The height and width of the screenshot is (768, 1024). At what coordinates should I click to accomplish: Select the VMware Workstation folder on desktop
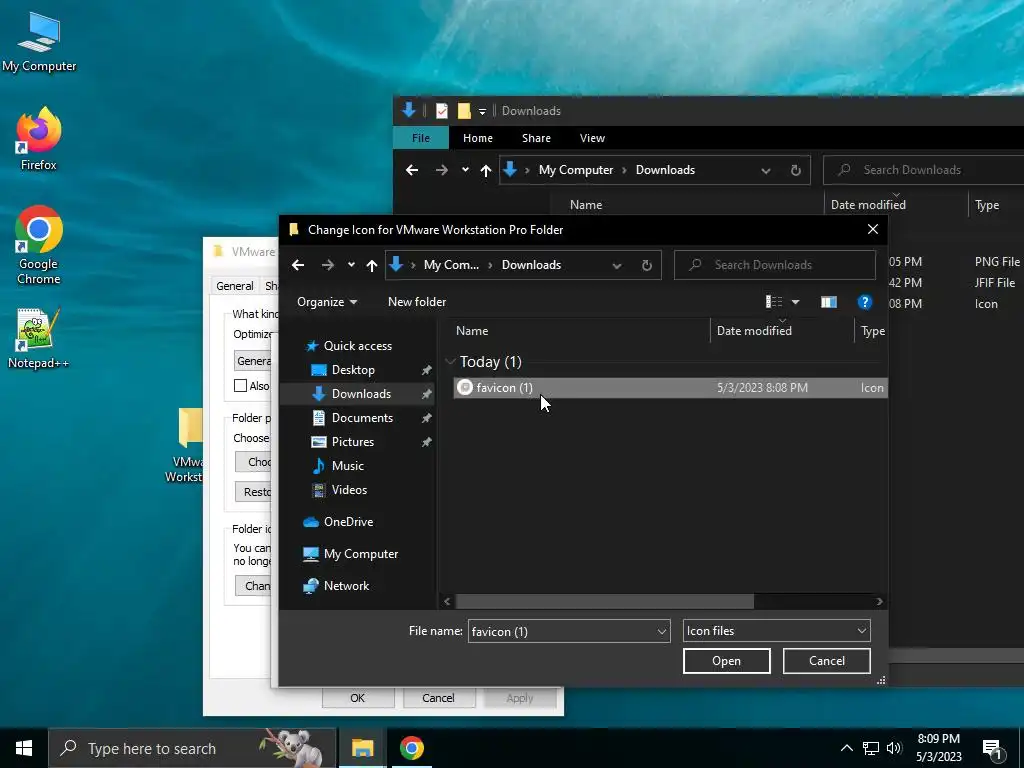185,446
